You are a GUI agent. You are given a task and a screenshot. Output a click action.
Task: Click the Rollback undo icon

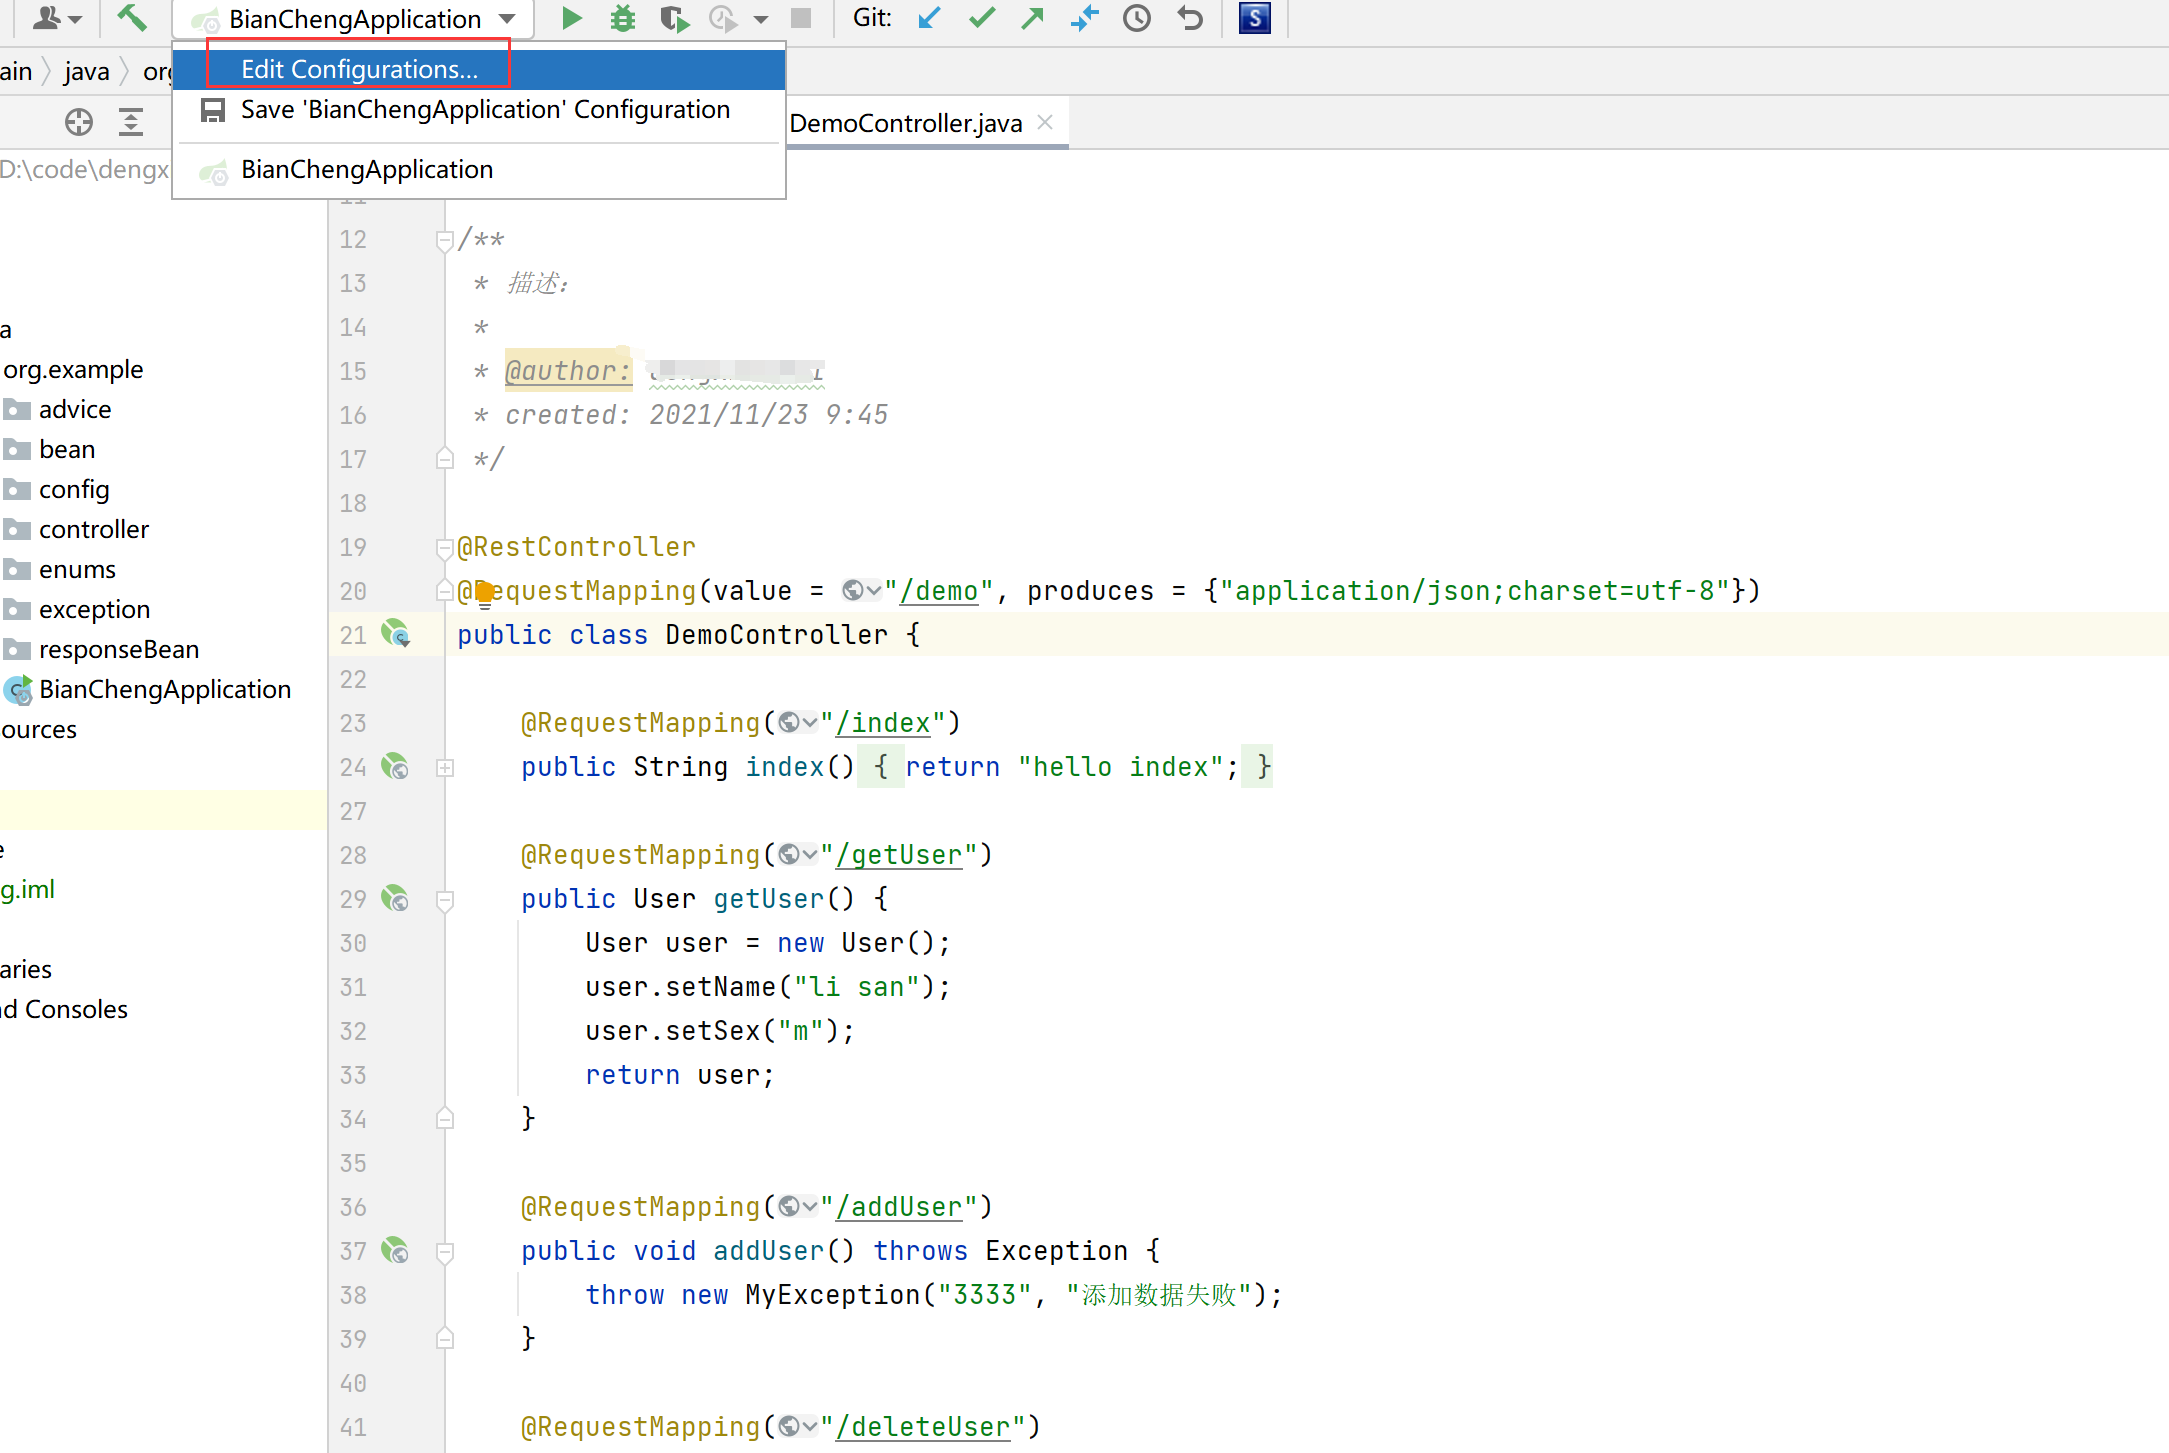tap(1190, 18)
